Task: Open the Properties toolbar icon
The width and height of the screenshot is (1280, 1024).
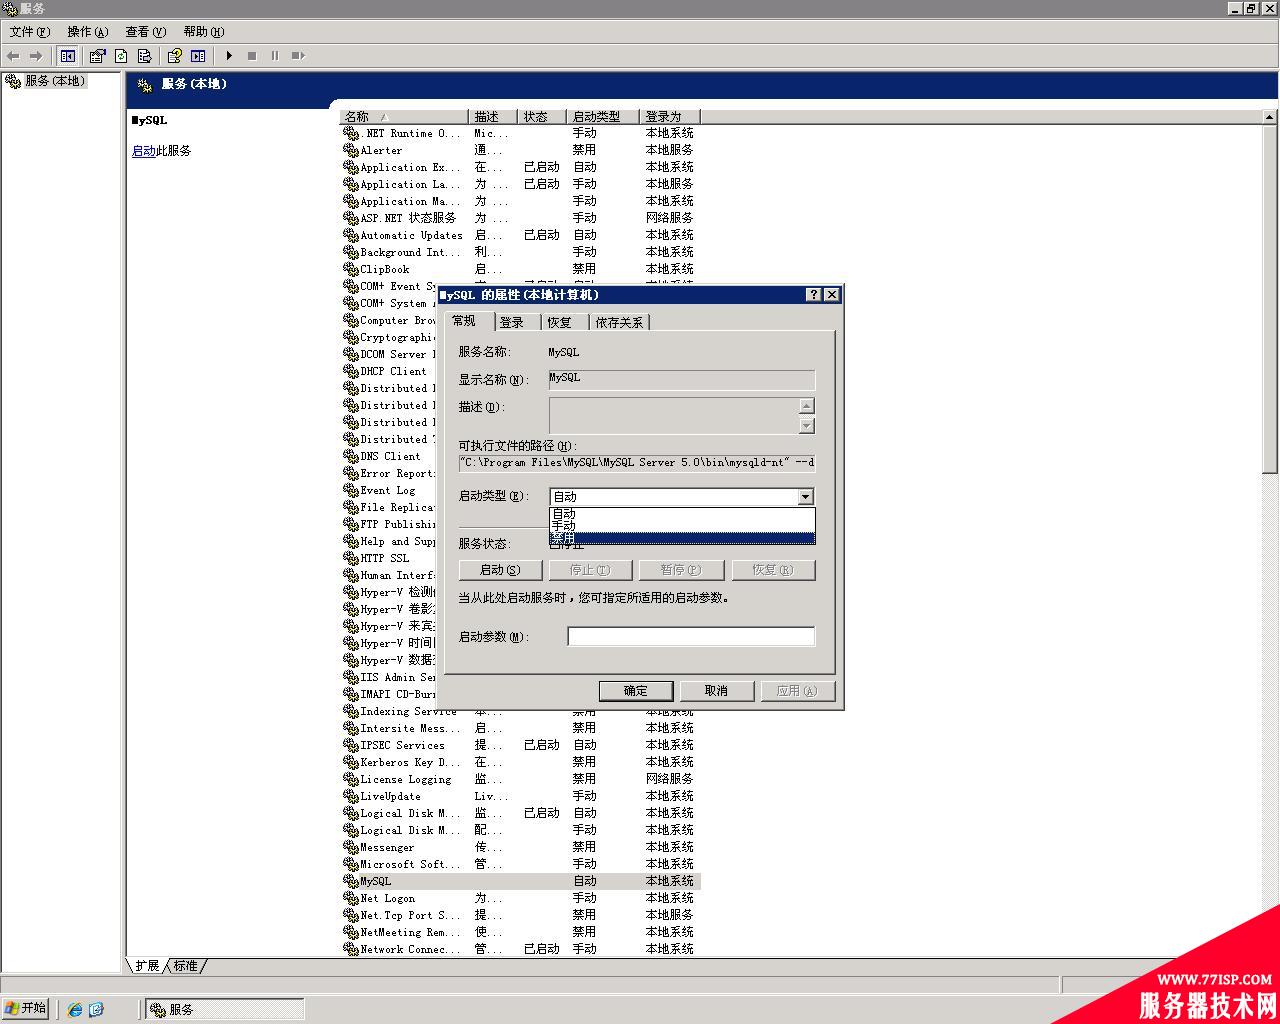Action: (x=97, y=56)
